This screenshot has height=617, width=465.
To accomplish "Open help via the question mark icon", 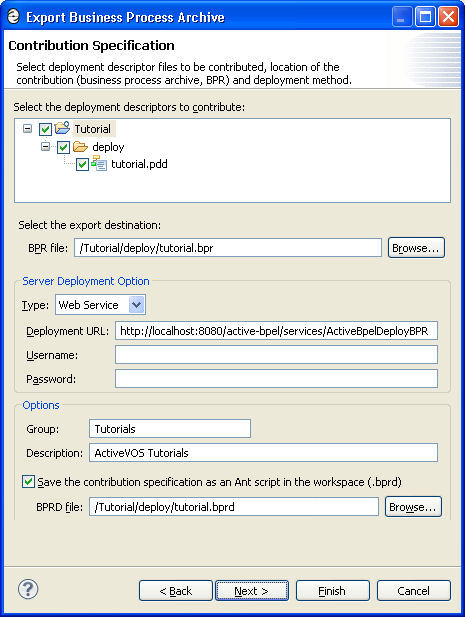I will point(28,589).
